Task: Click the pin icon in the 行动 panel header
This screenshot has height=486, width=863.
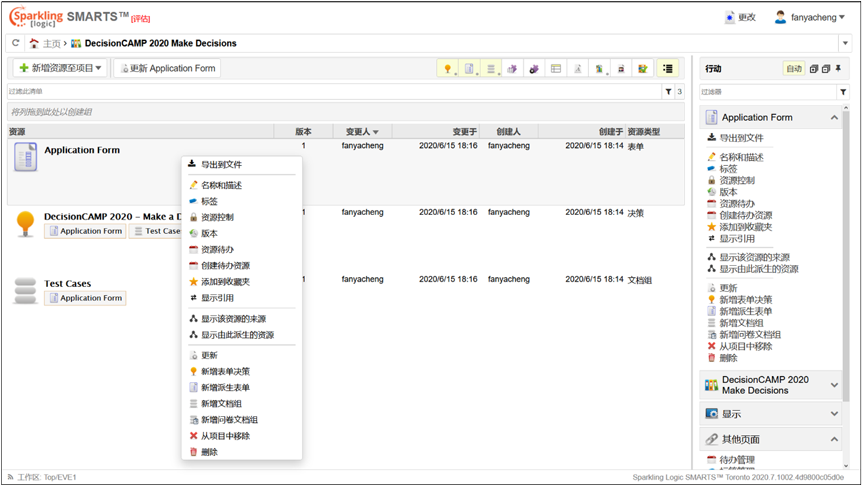Action: click(839, 69)
